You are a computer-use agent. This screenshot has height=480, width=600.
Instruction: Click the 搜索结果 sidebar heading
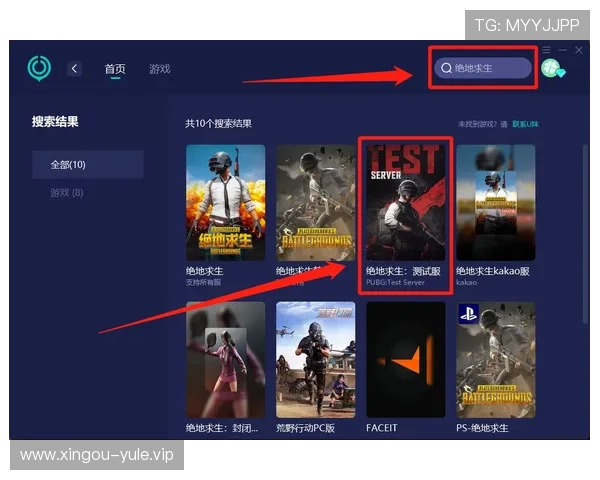tap(55, 122)
